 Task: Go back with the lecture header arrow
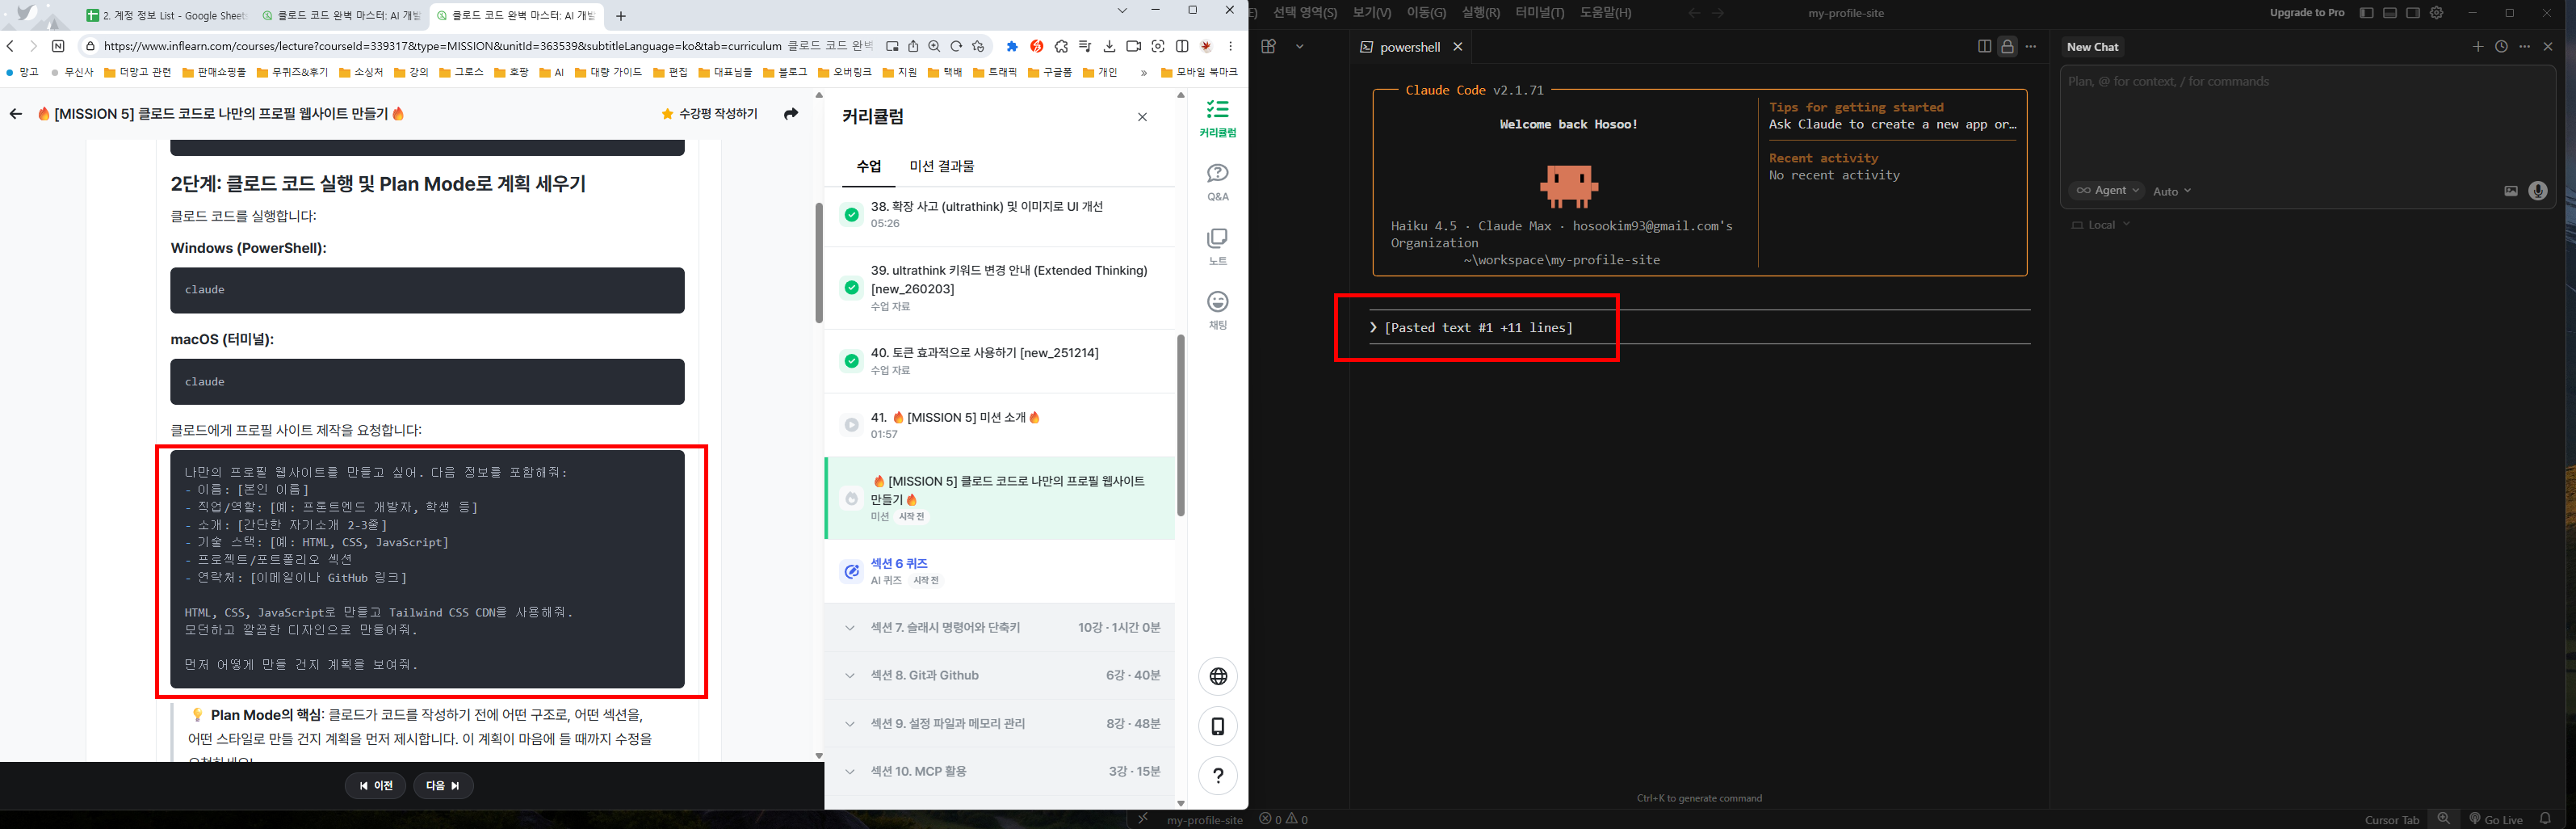click(x=15, y=114)
